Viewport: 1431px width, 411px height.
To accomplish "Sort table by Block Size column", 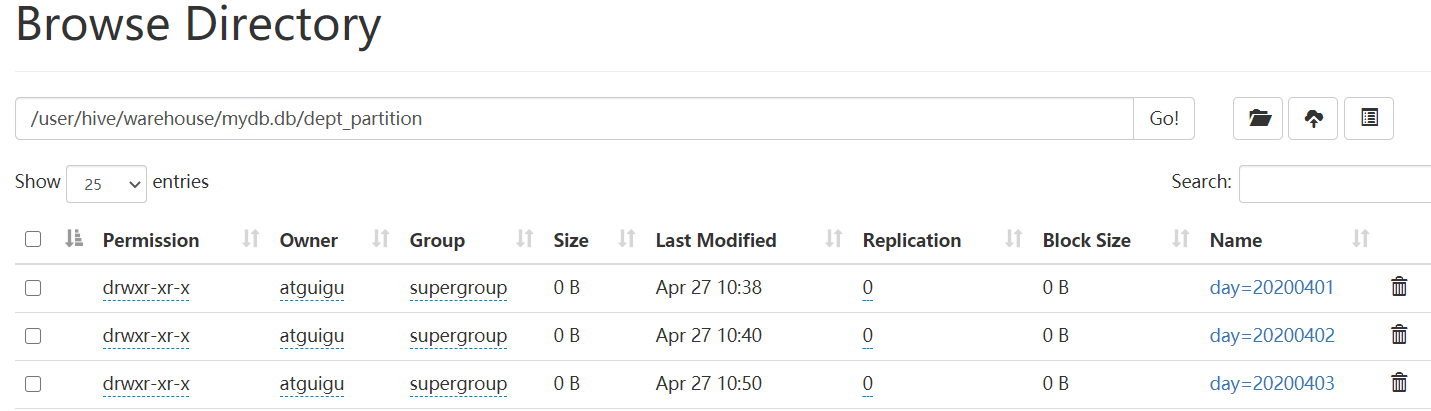I will [1086, 240].
